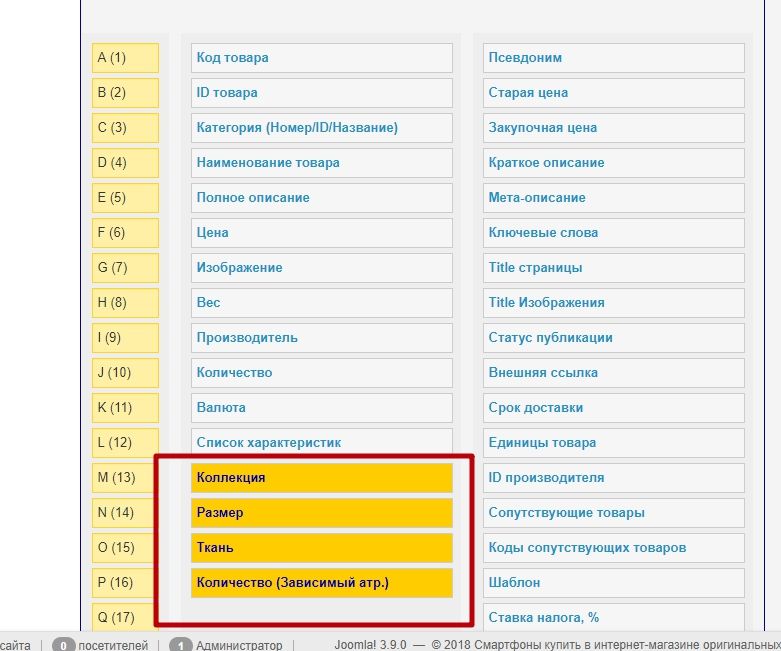Click the 'Администратор' counter badge
This screenshot has width=781, height=651.
pos(180,645)
